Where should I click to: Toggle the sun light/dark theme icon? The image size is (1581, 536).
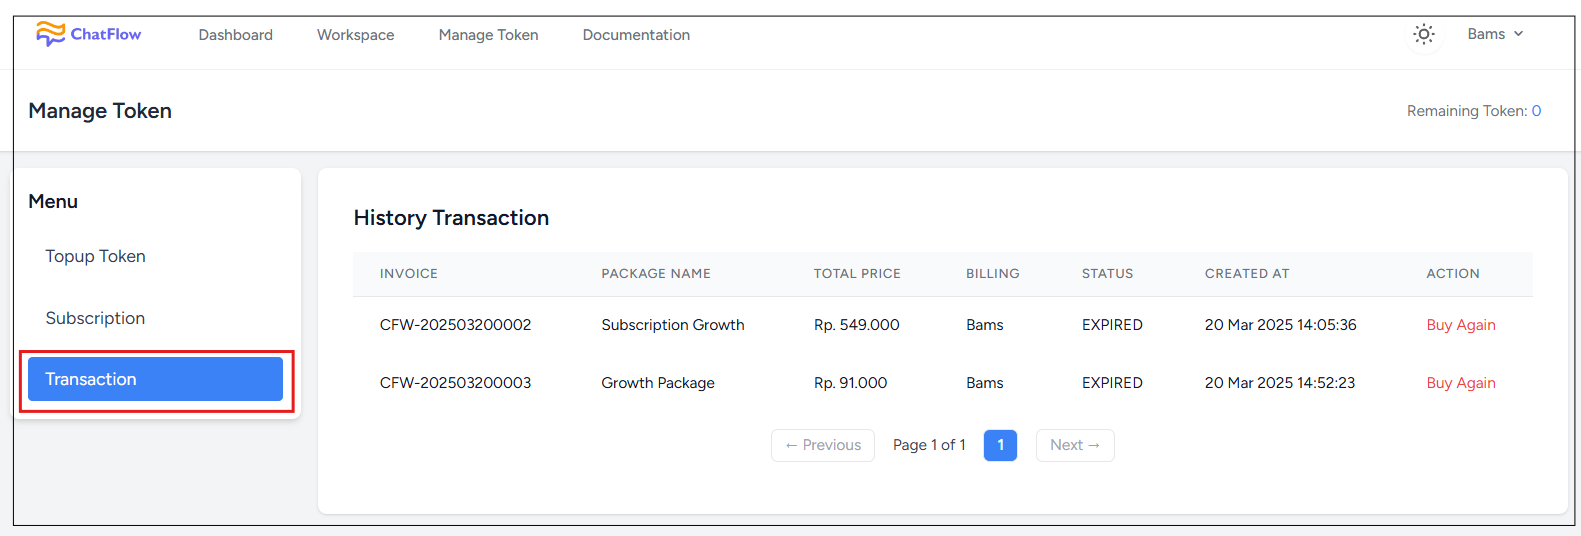(x=1424, y=34)
